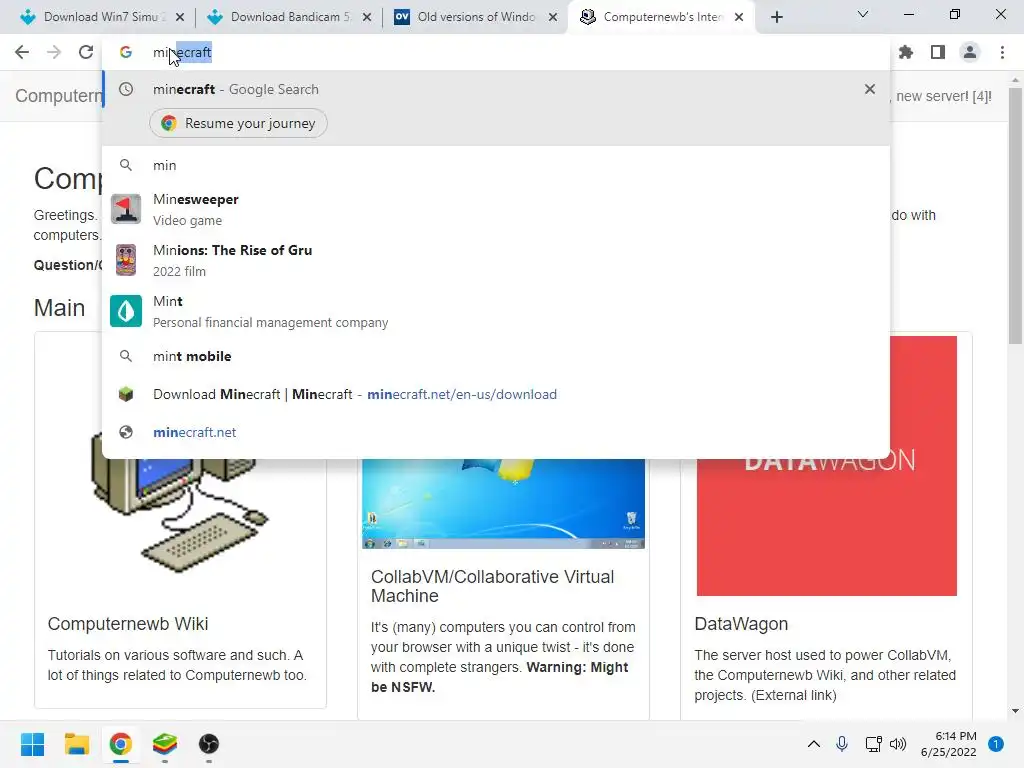Click the retro computer illustration
This screenshot has width=1024, height=768.
pos(180,516)
